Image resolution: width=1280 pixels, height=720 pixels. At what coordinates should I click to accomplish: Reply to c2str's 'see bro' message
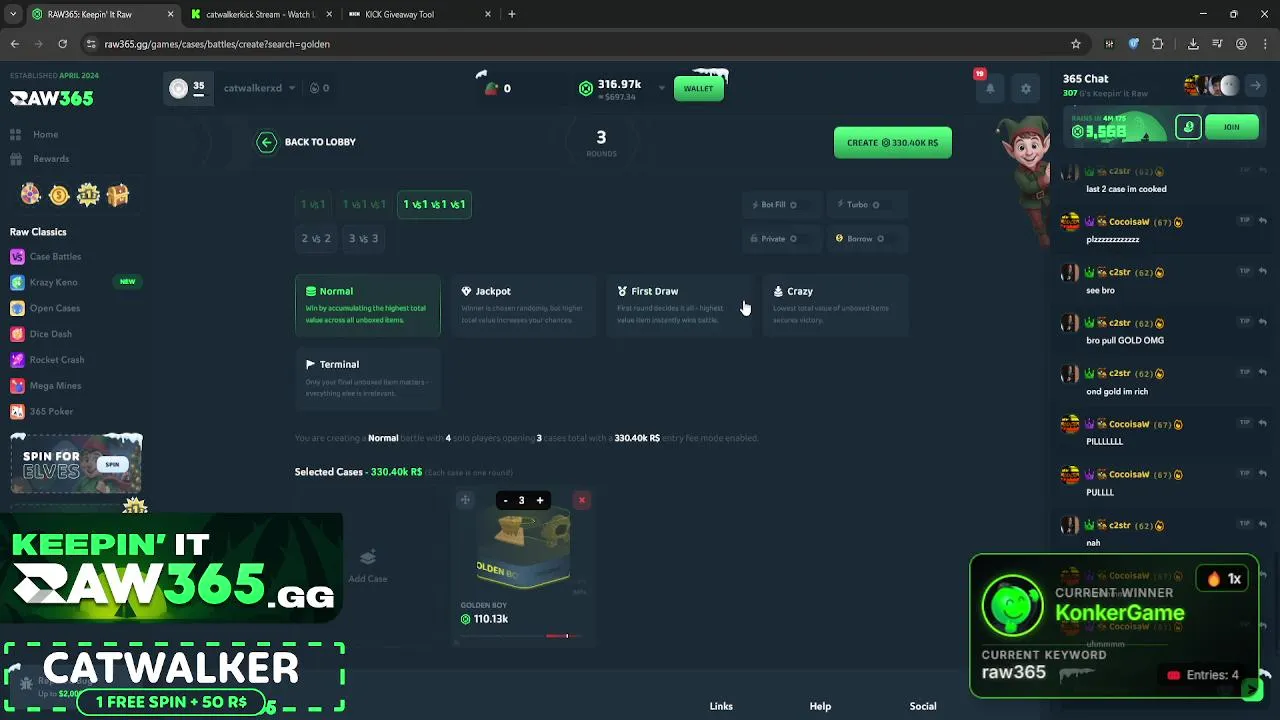1263,272
